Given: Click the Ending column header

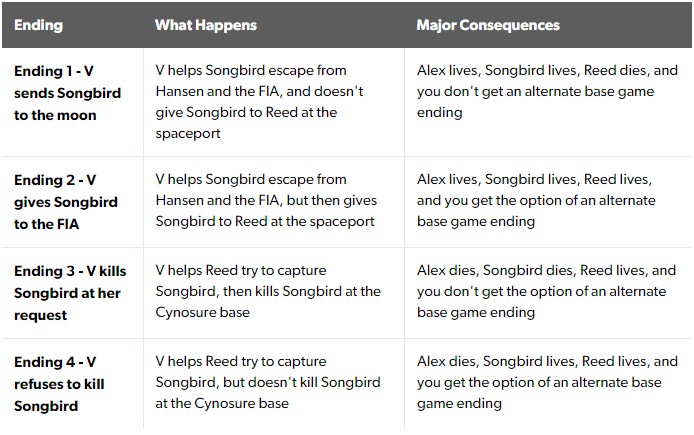Looking at the screenshot, I should tap(39, 25).
